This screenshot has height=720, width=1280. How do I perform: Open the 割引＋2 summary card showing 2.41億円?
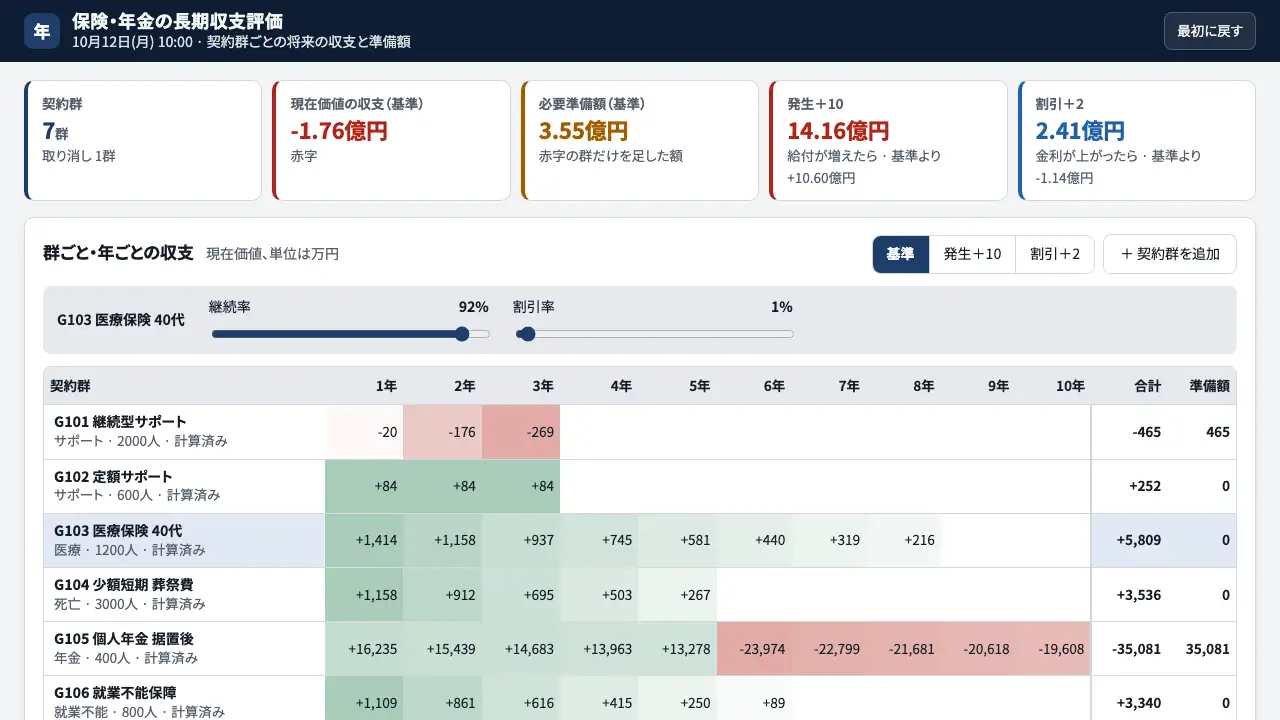(x=1137, y=141)
